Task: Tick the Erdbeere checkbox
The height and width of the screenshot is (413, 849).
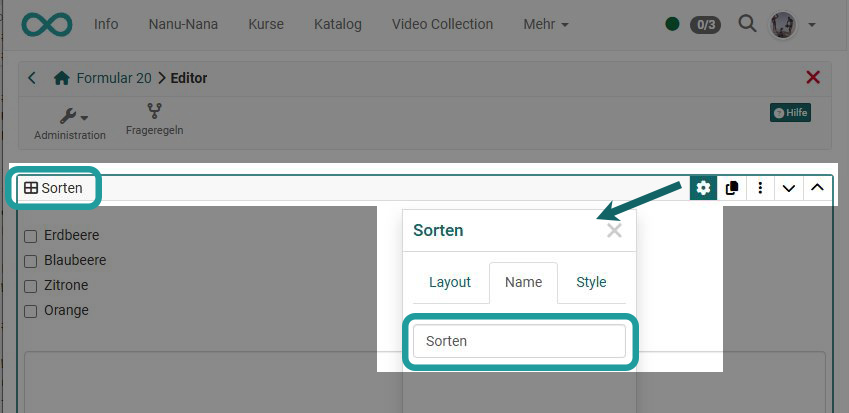Action: (x=31, y=236)
